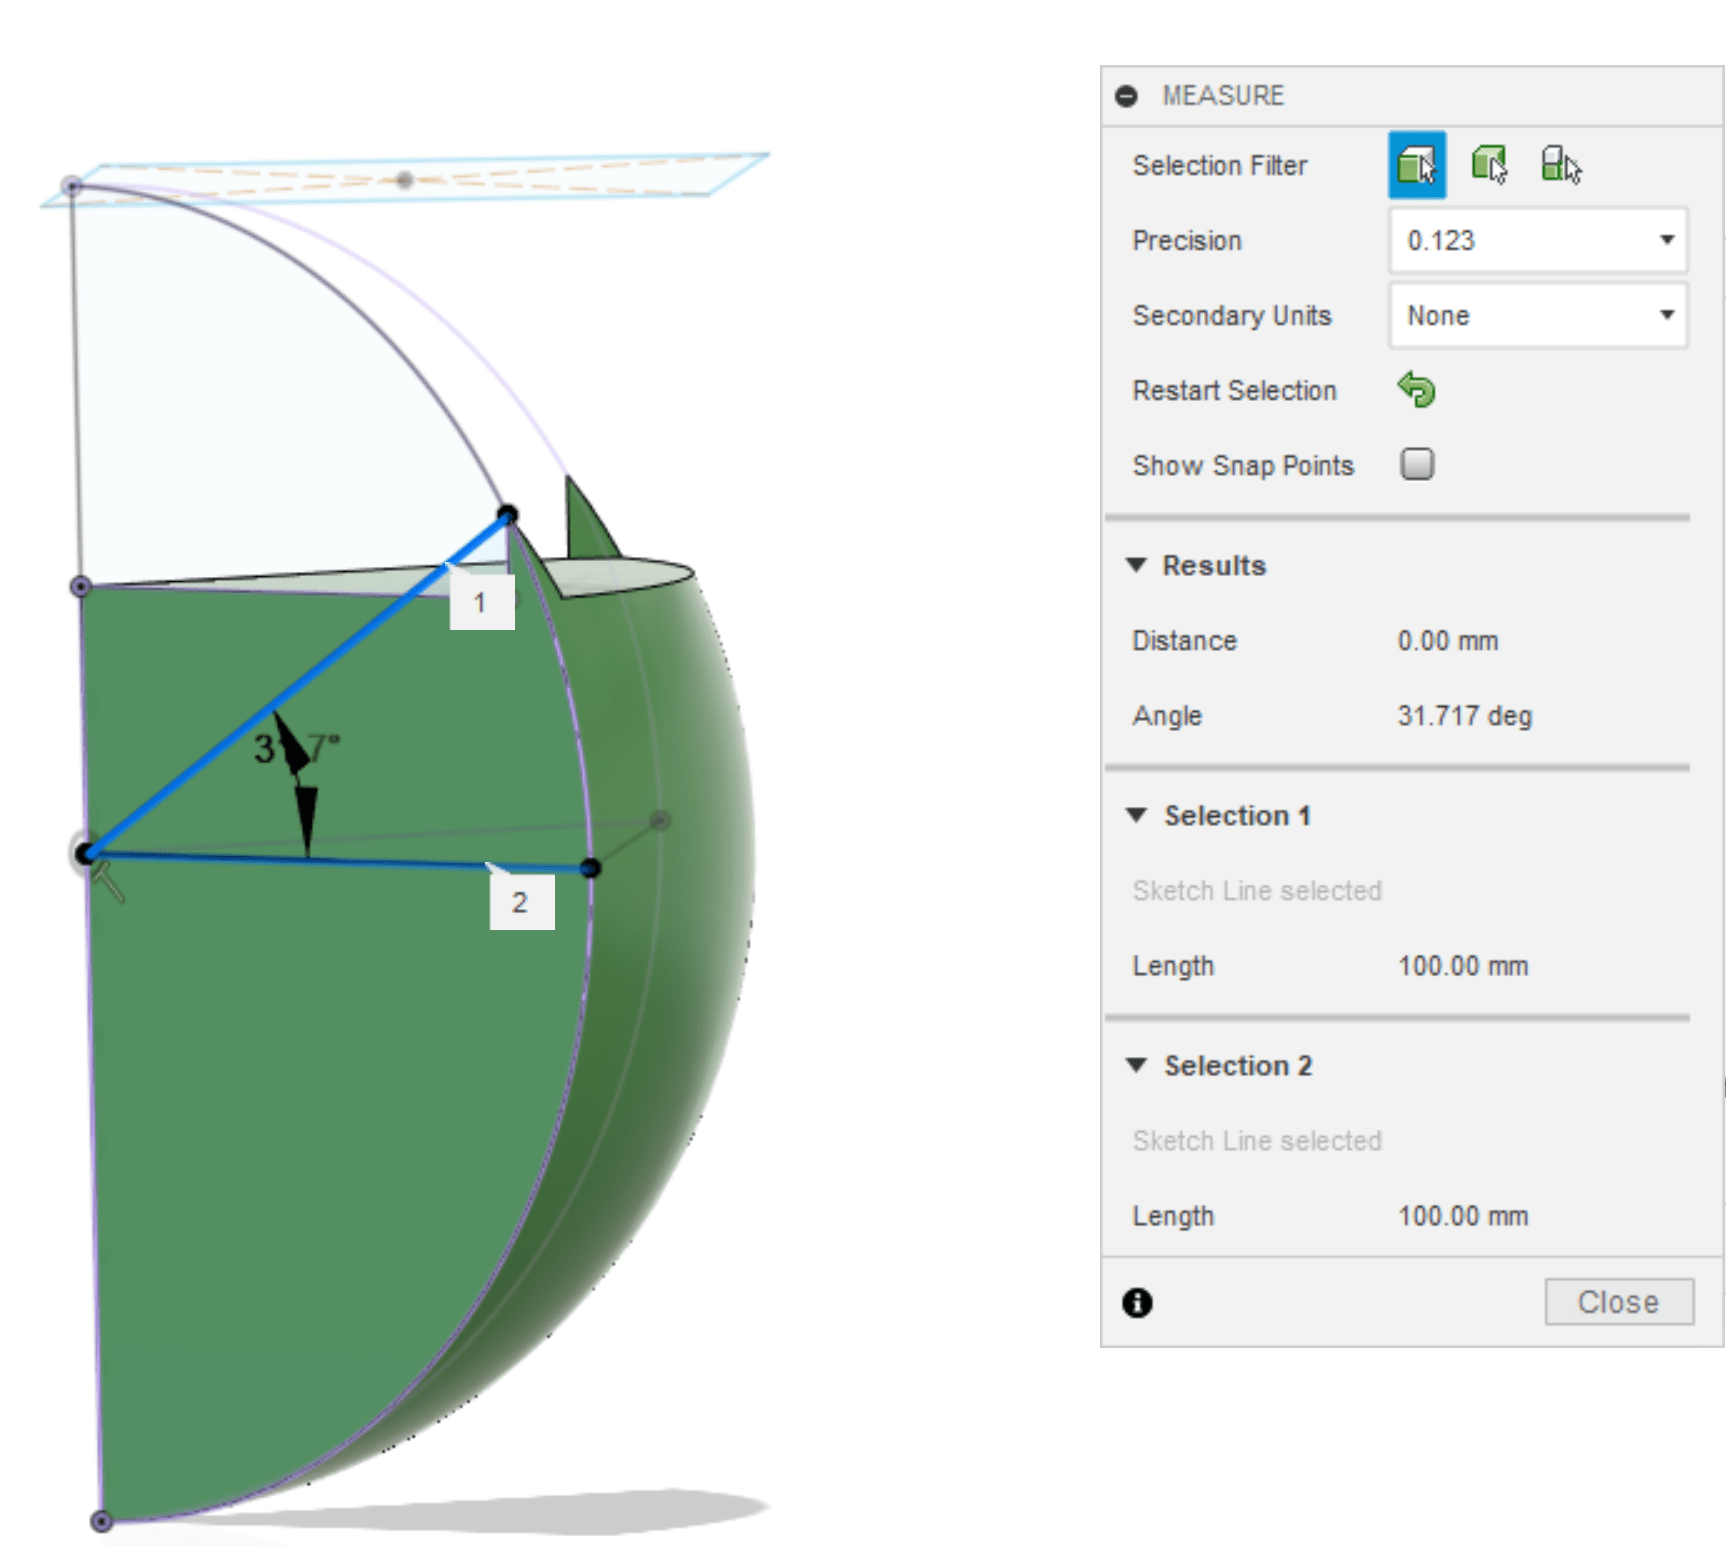Click the selection label 2 on the model

click(x=521, y=902)
